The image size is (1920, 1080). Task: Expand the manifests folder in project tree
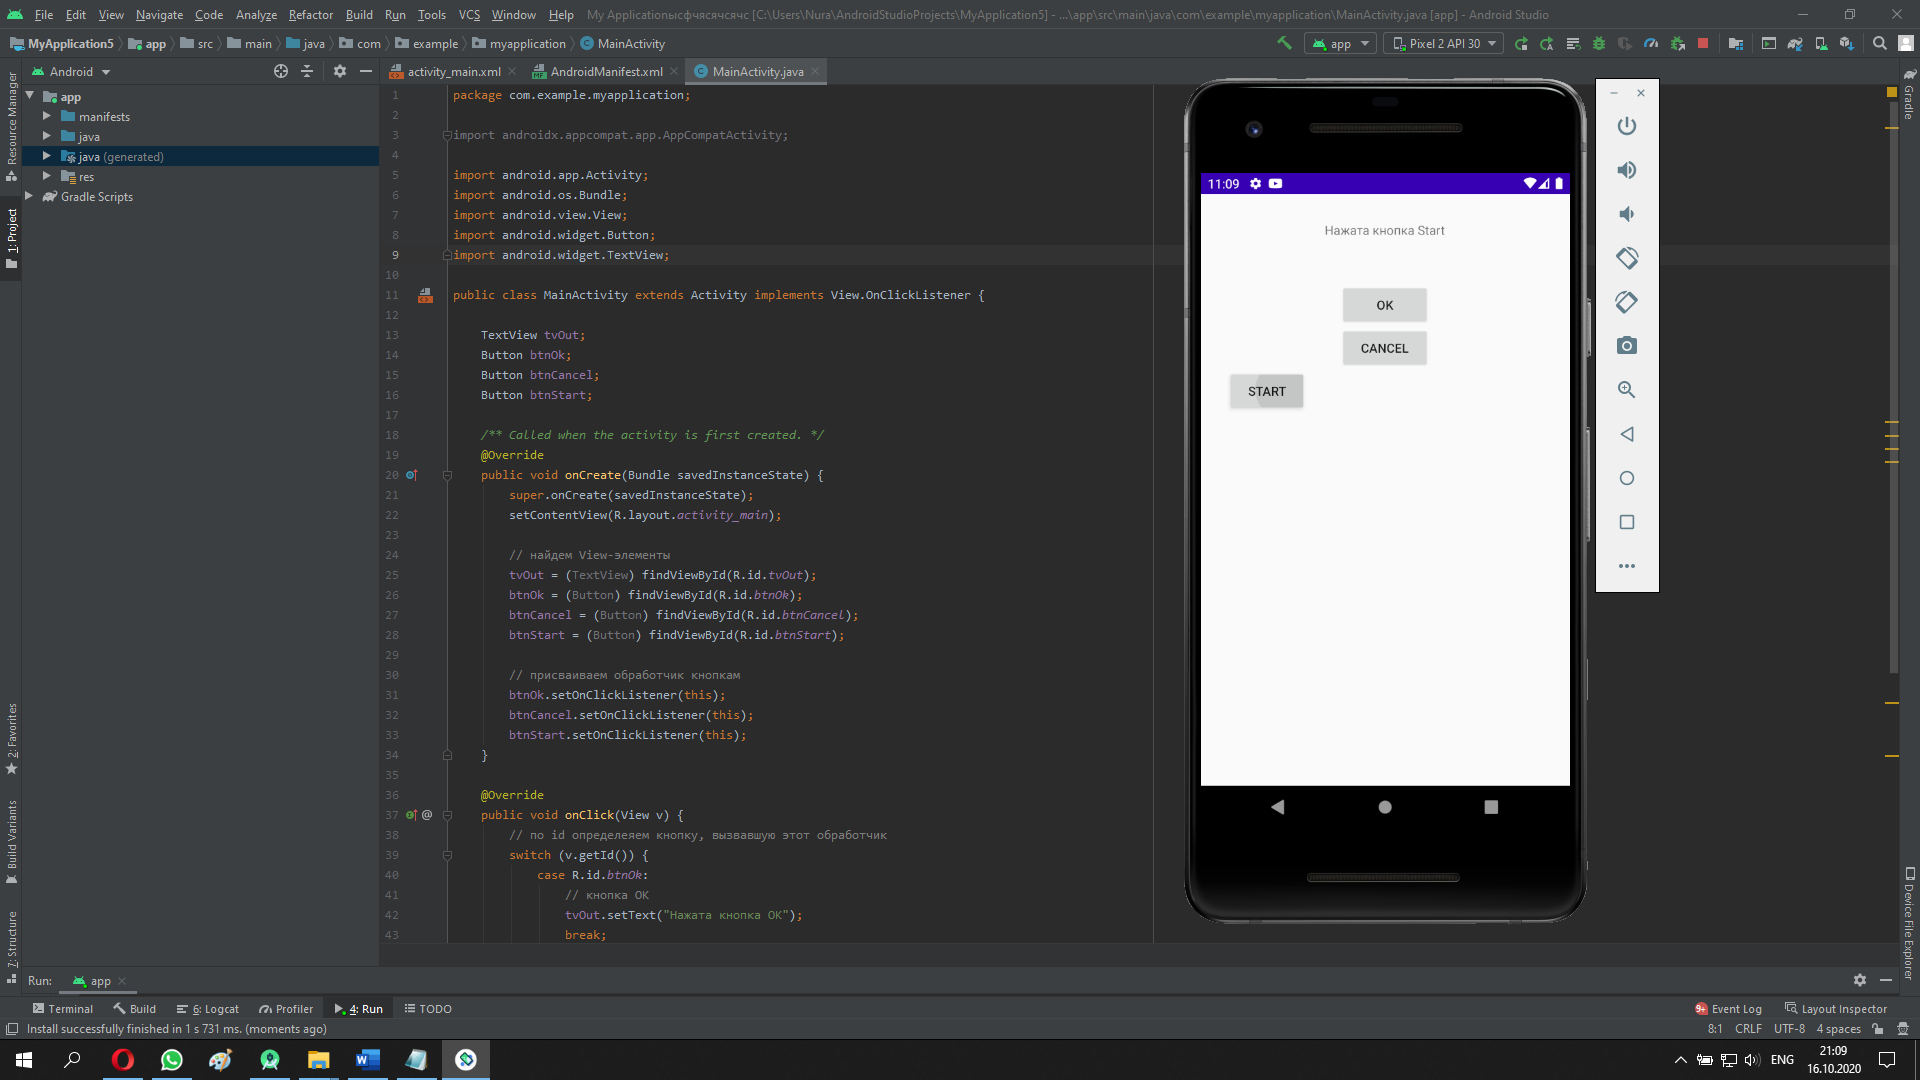coord(47,117)
